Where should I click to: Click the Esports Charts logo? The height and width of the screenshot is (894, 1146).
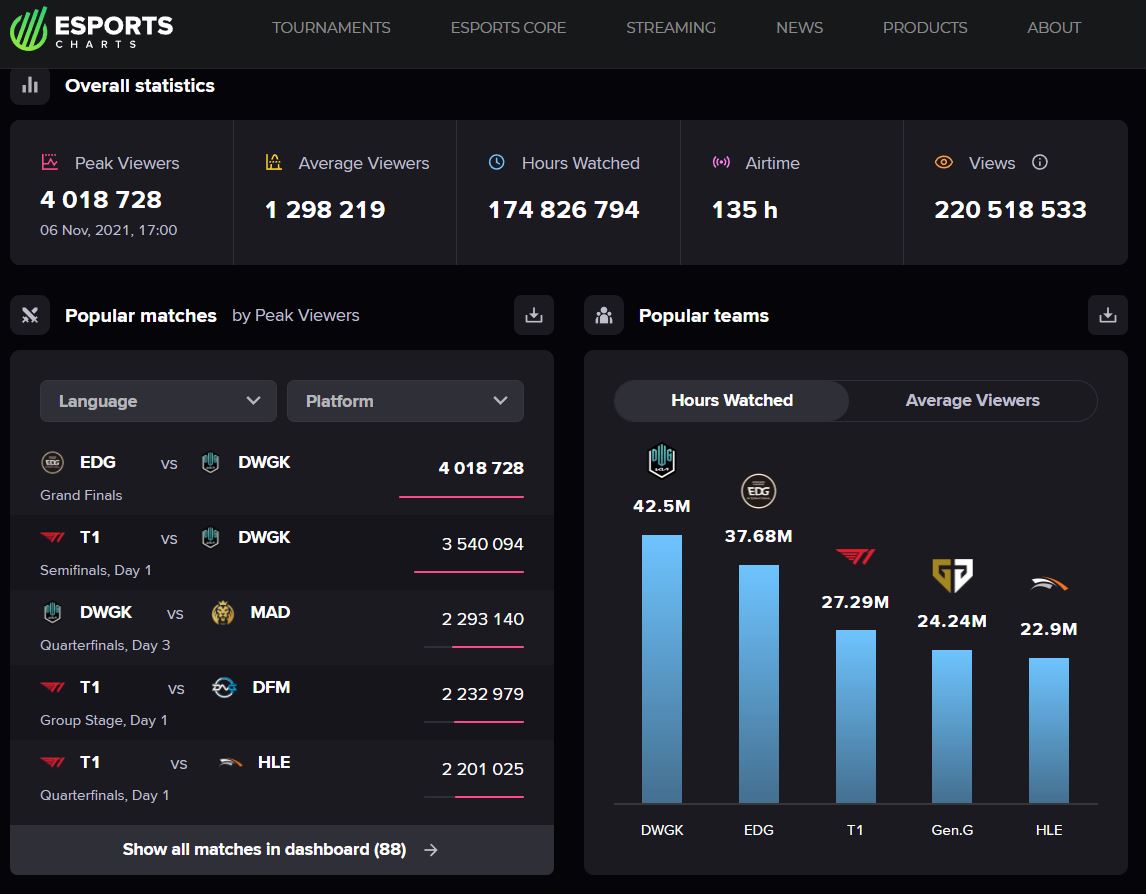click(91, 29)
